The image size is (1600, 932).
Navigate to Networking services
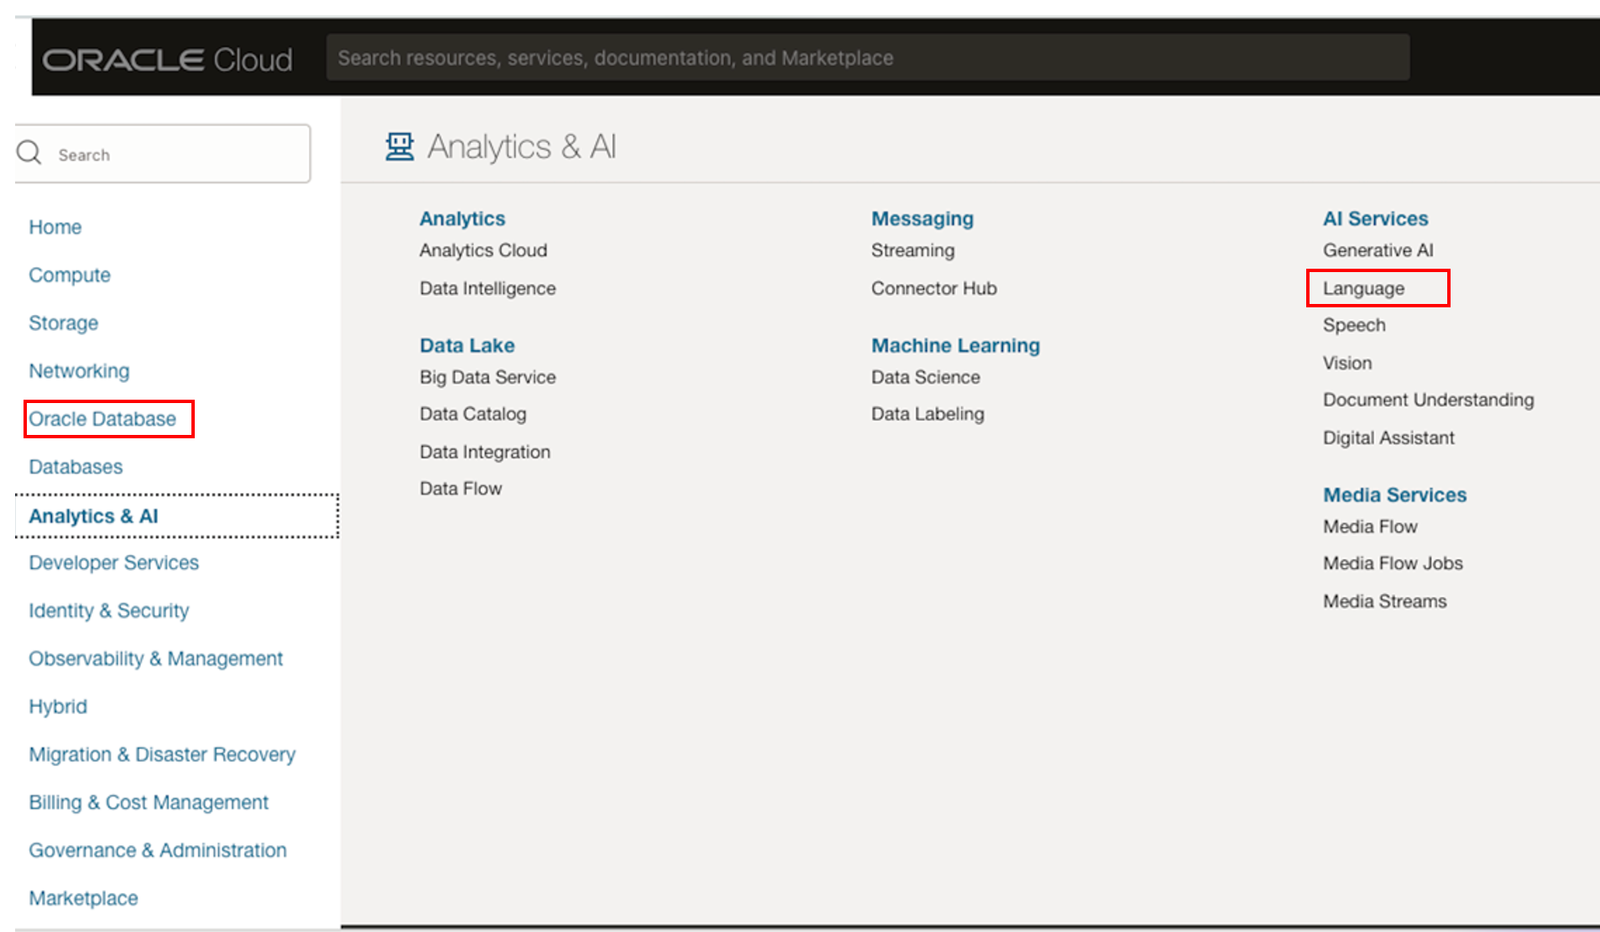point(79,370)
